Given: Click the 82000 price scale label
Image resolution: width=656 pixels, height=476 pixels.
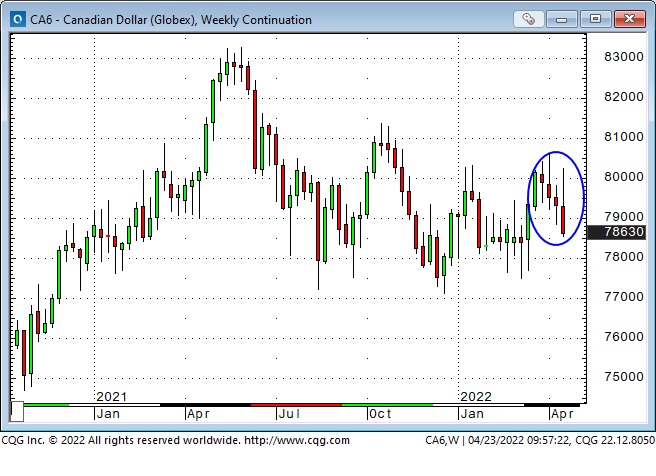Looking at the screenshot, I should 623,97.
